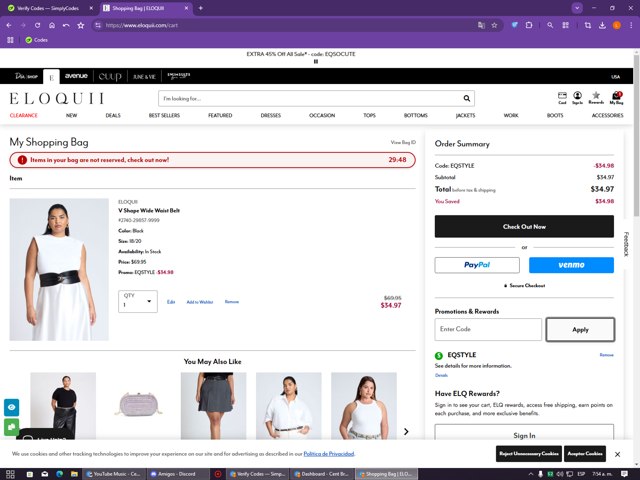Screen dimensions: 640x480
Task: Click the blue eye accessibility widget
Action: tap(11, 407)
